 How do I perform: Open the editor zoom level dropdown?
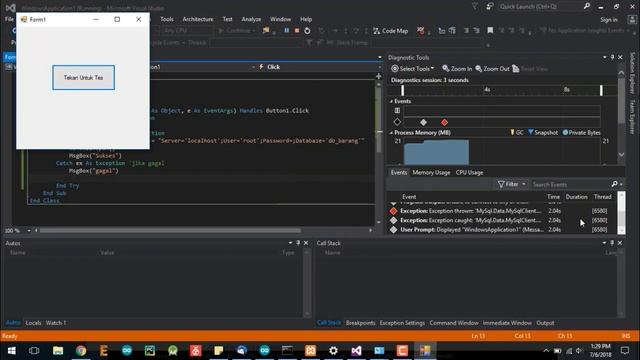(29, 231)
